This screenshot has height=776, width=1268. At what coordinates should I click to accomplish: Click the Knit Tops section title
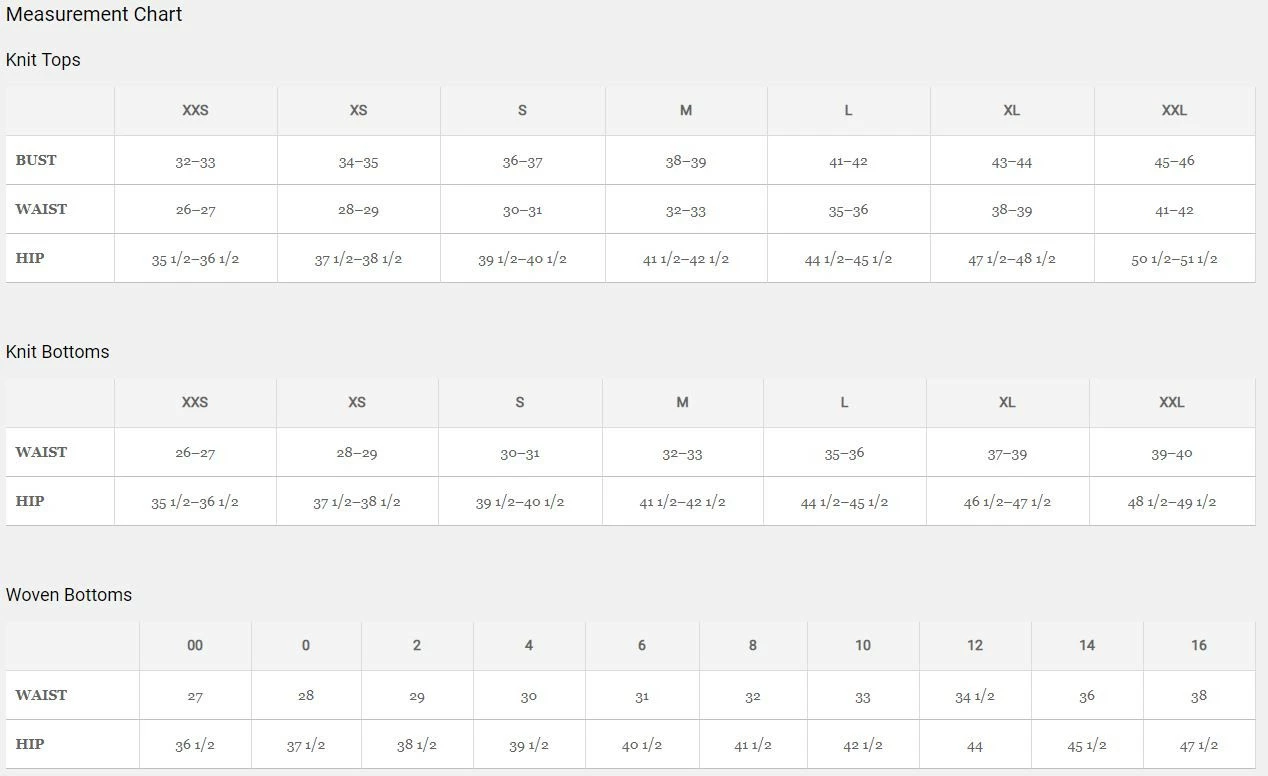43,60
